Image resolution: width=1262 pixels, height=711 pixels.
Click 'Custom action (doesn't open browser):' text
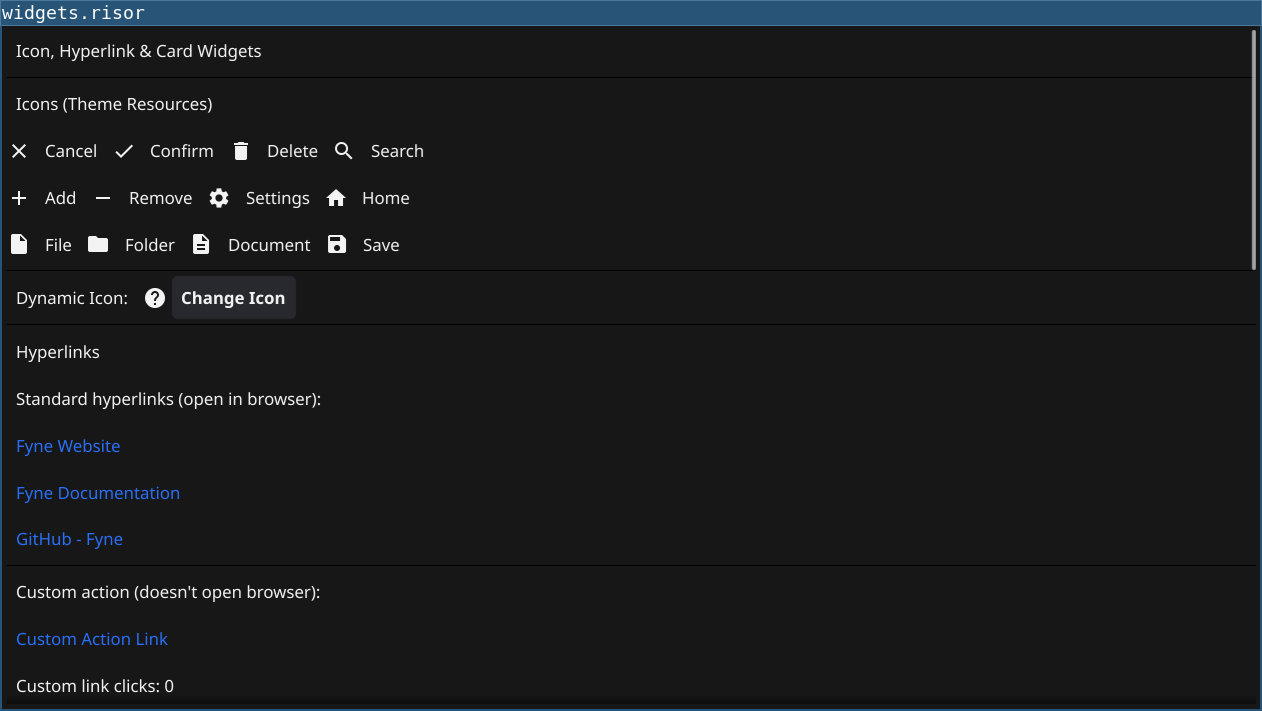click(x=168, y=592)
